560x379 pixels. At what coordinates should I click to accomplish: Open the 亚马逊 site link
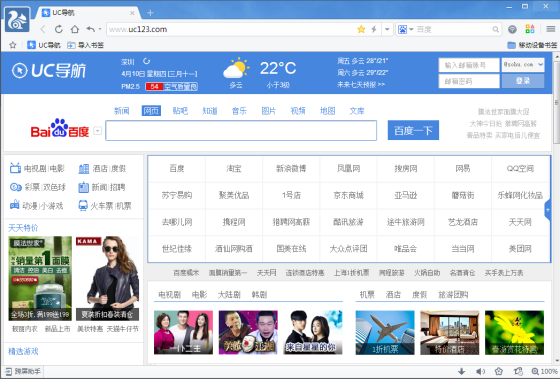[x=405, y=195]
